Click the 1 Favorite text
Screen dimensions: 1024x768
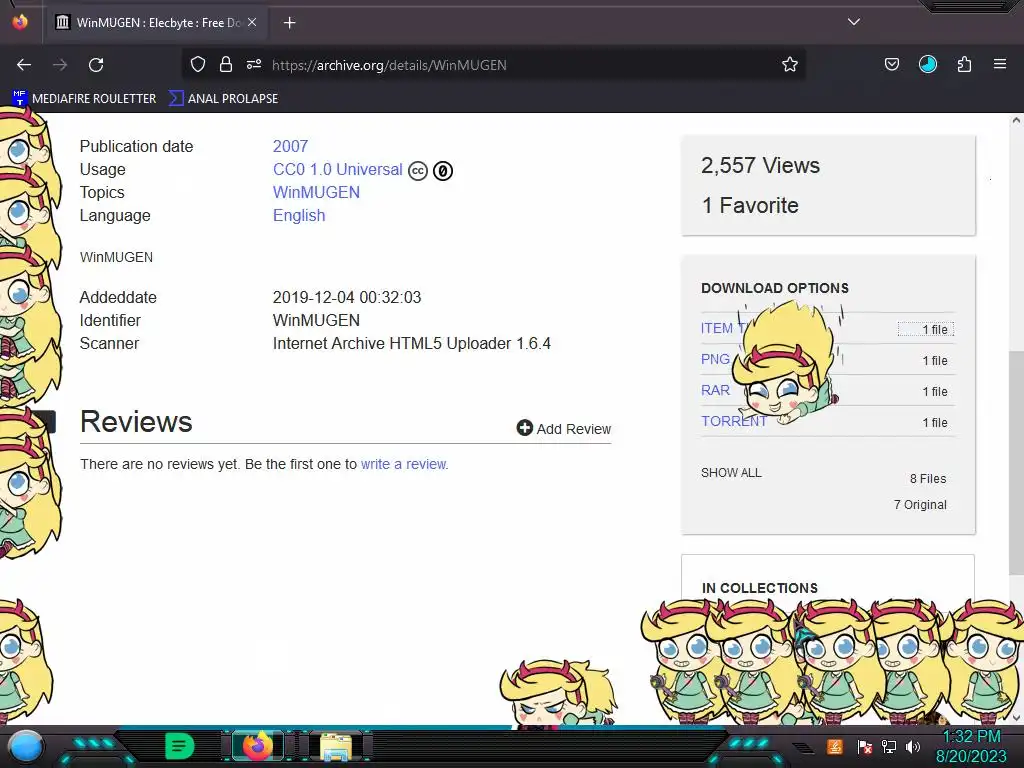tap(750, 206)
